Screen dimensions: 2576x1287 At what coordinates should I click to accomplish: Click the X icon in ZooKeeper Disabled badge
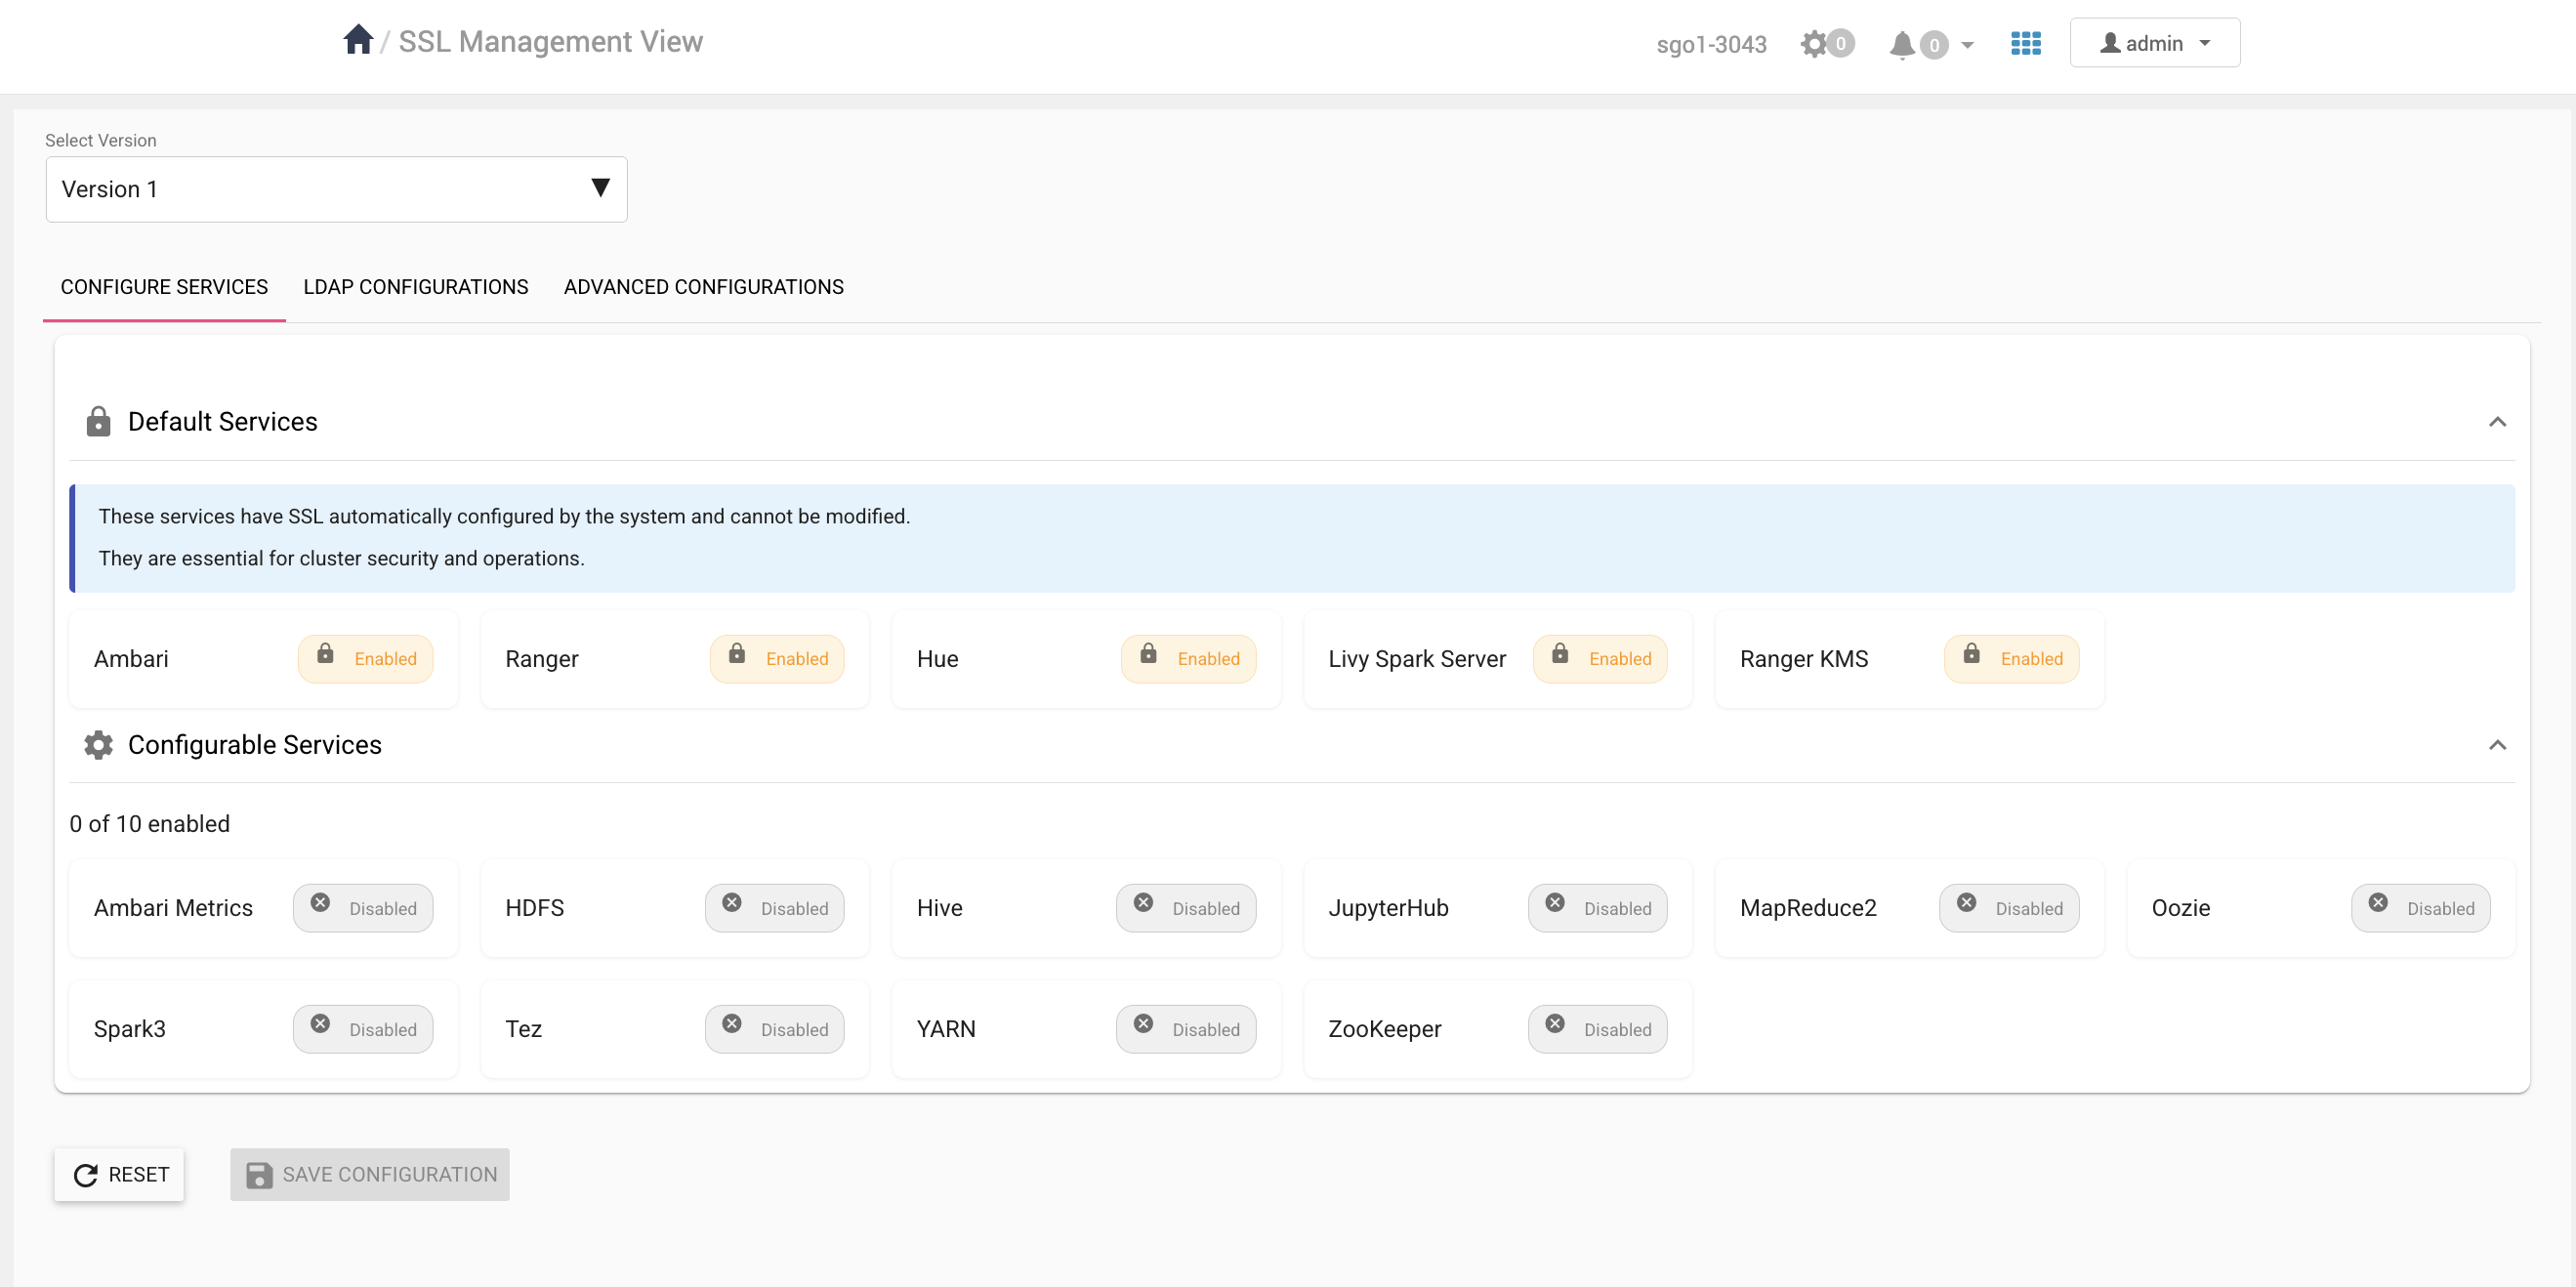(1555, 1023)
